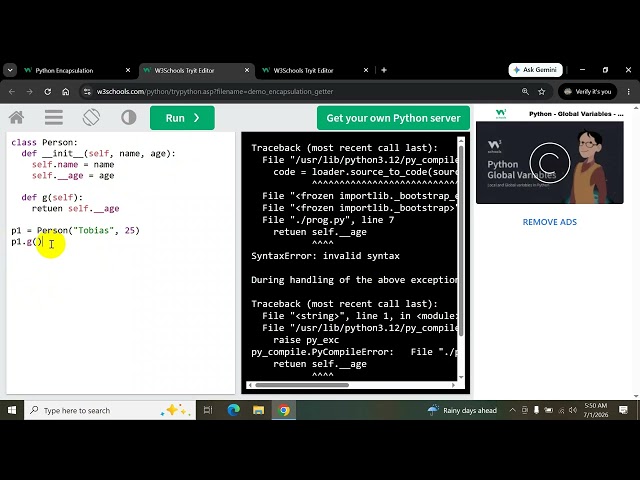Focus the address bar URL
This screenshot has height=480, width=640.
215,92
